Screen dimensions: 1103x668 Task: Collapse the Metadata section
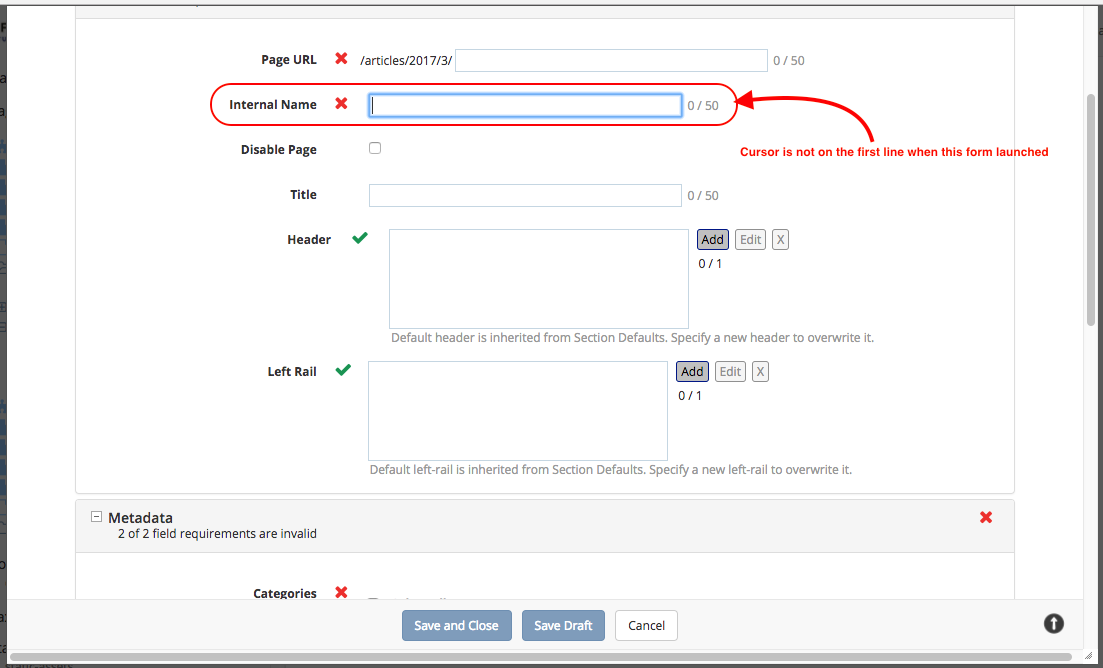[96, 516]
